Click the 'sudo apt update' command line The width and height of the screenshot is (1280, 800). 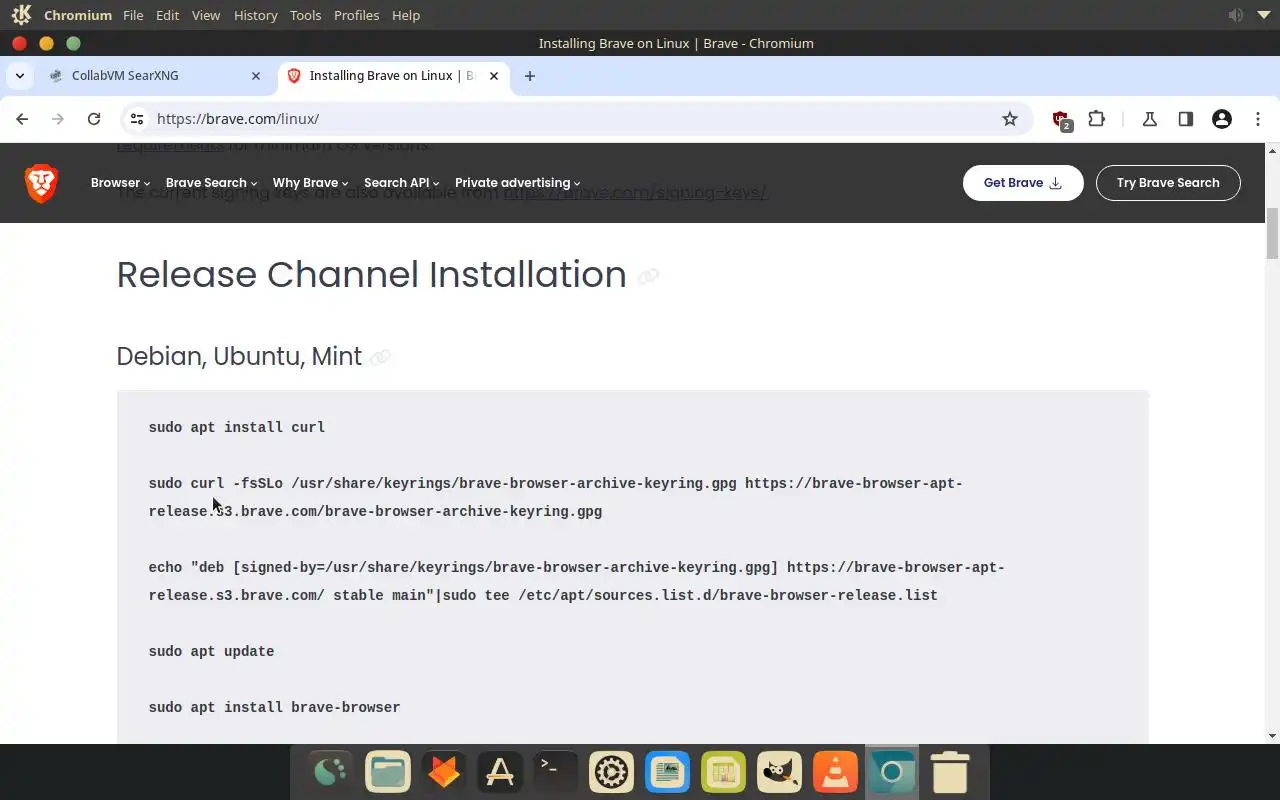coord(211,651)
